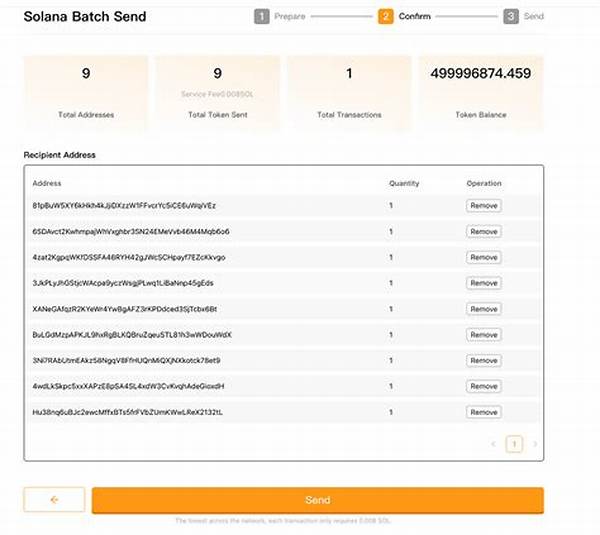Click the Total Addresses card
This screenshot has width=600, height=535.
pos(86,93)
